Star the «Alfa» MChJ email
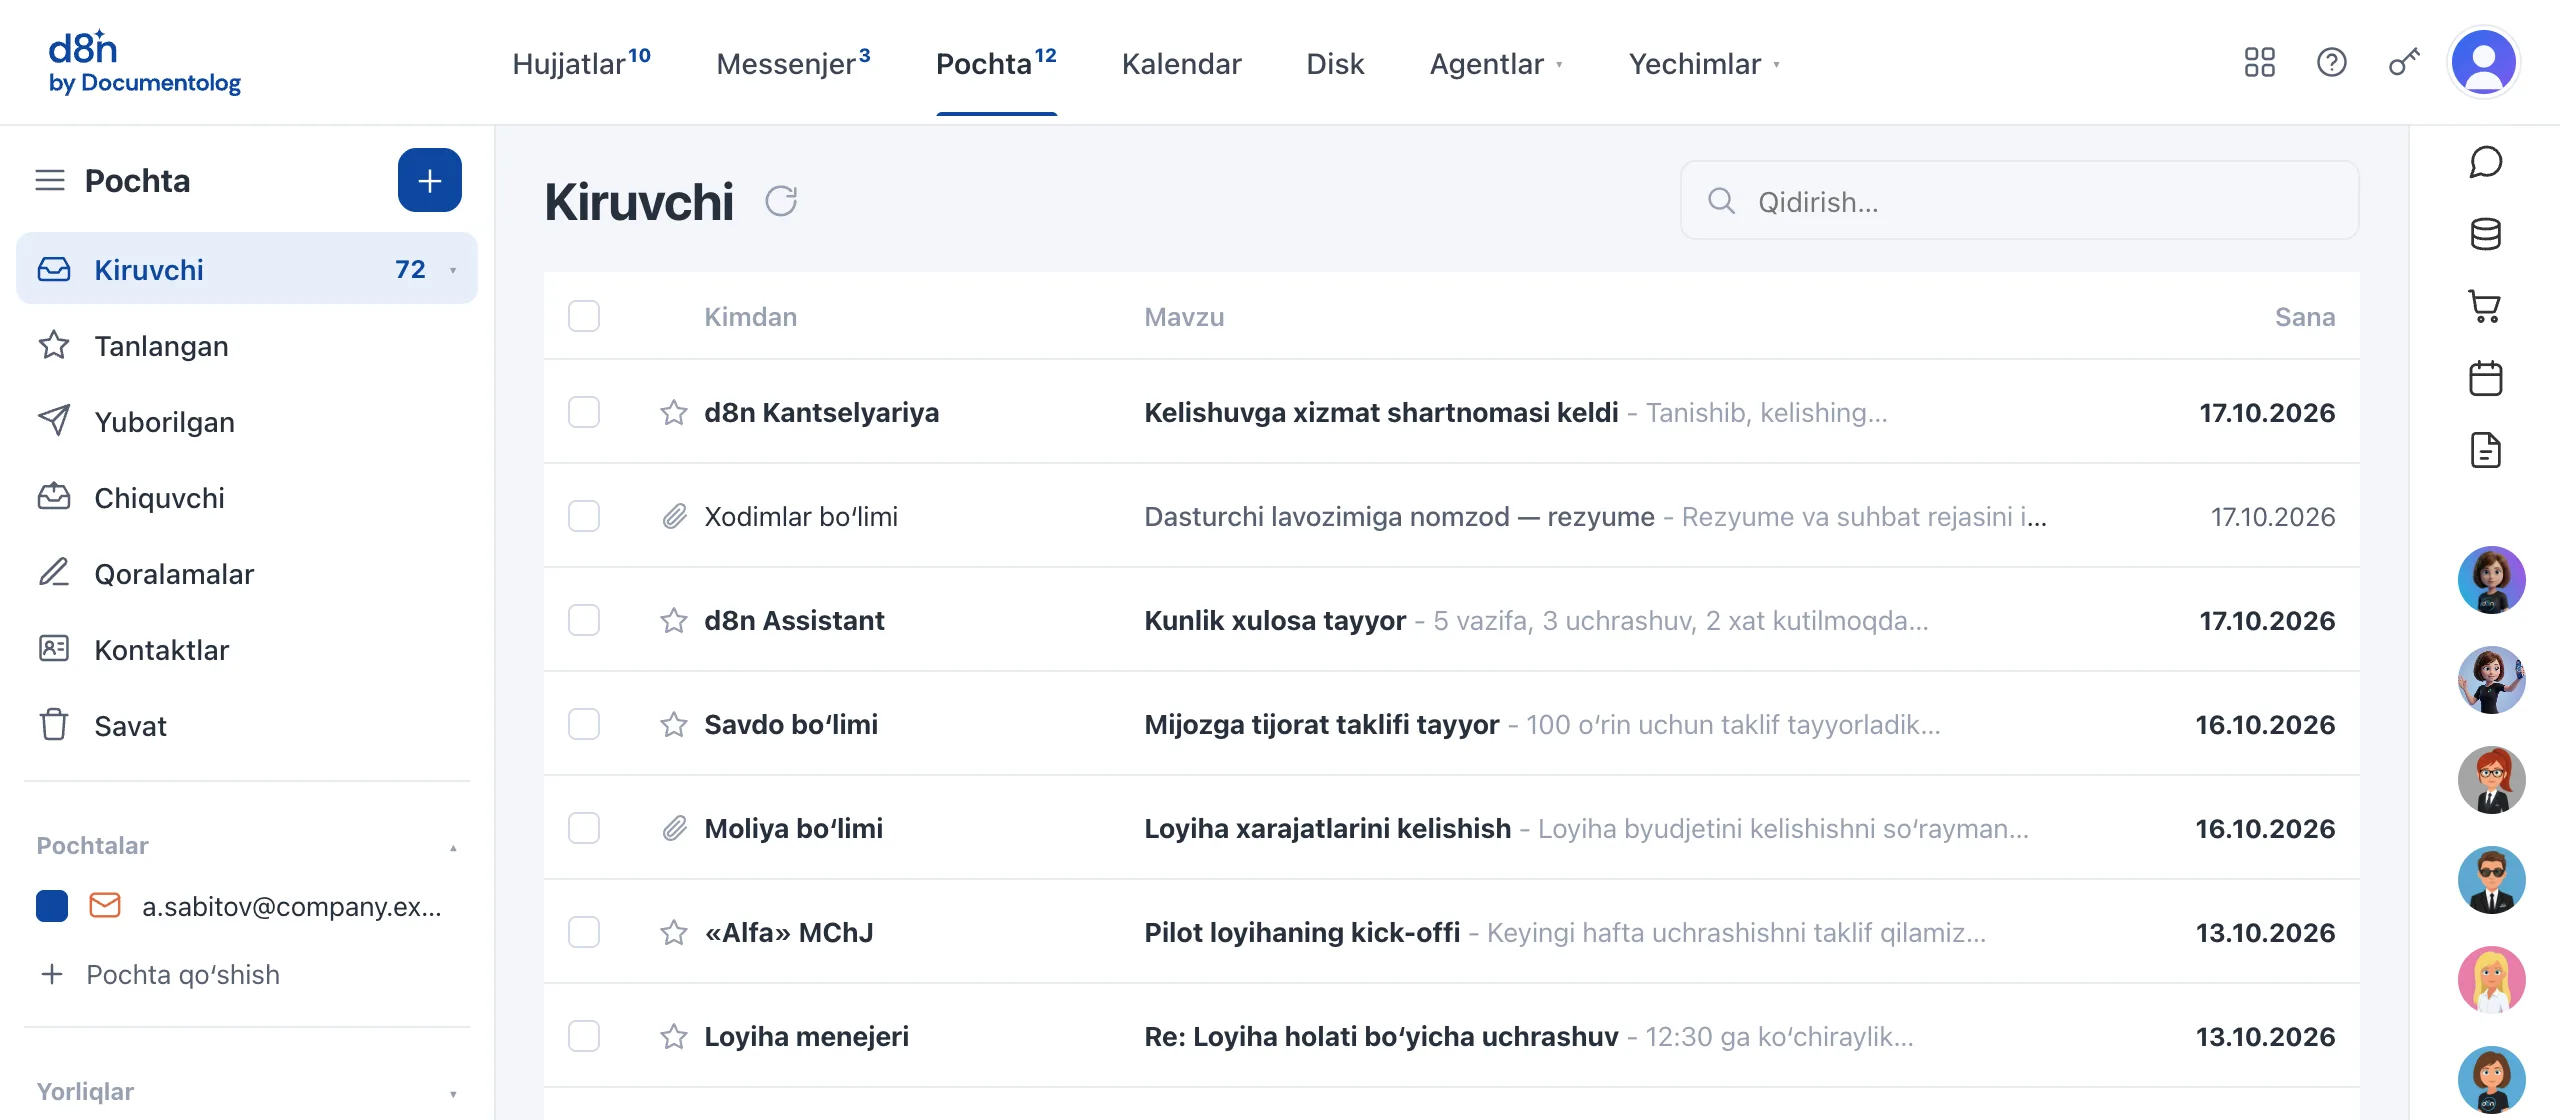This screenshot has width=2560, height=1120. point(674,932)
